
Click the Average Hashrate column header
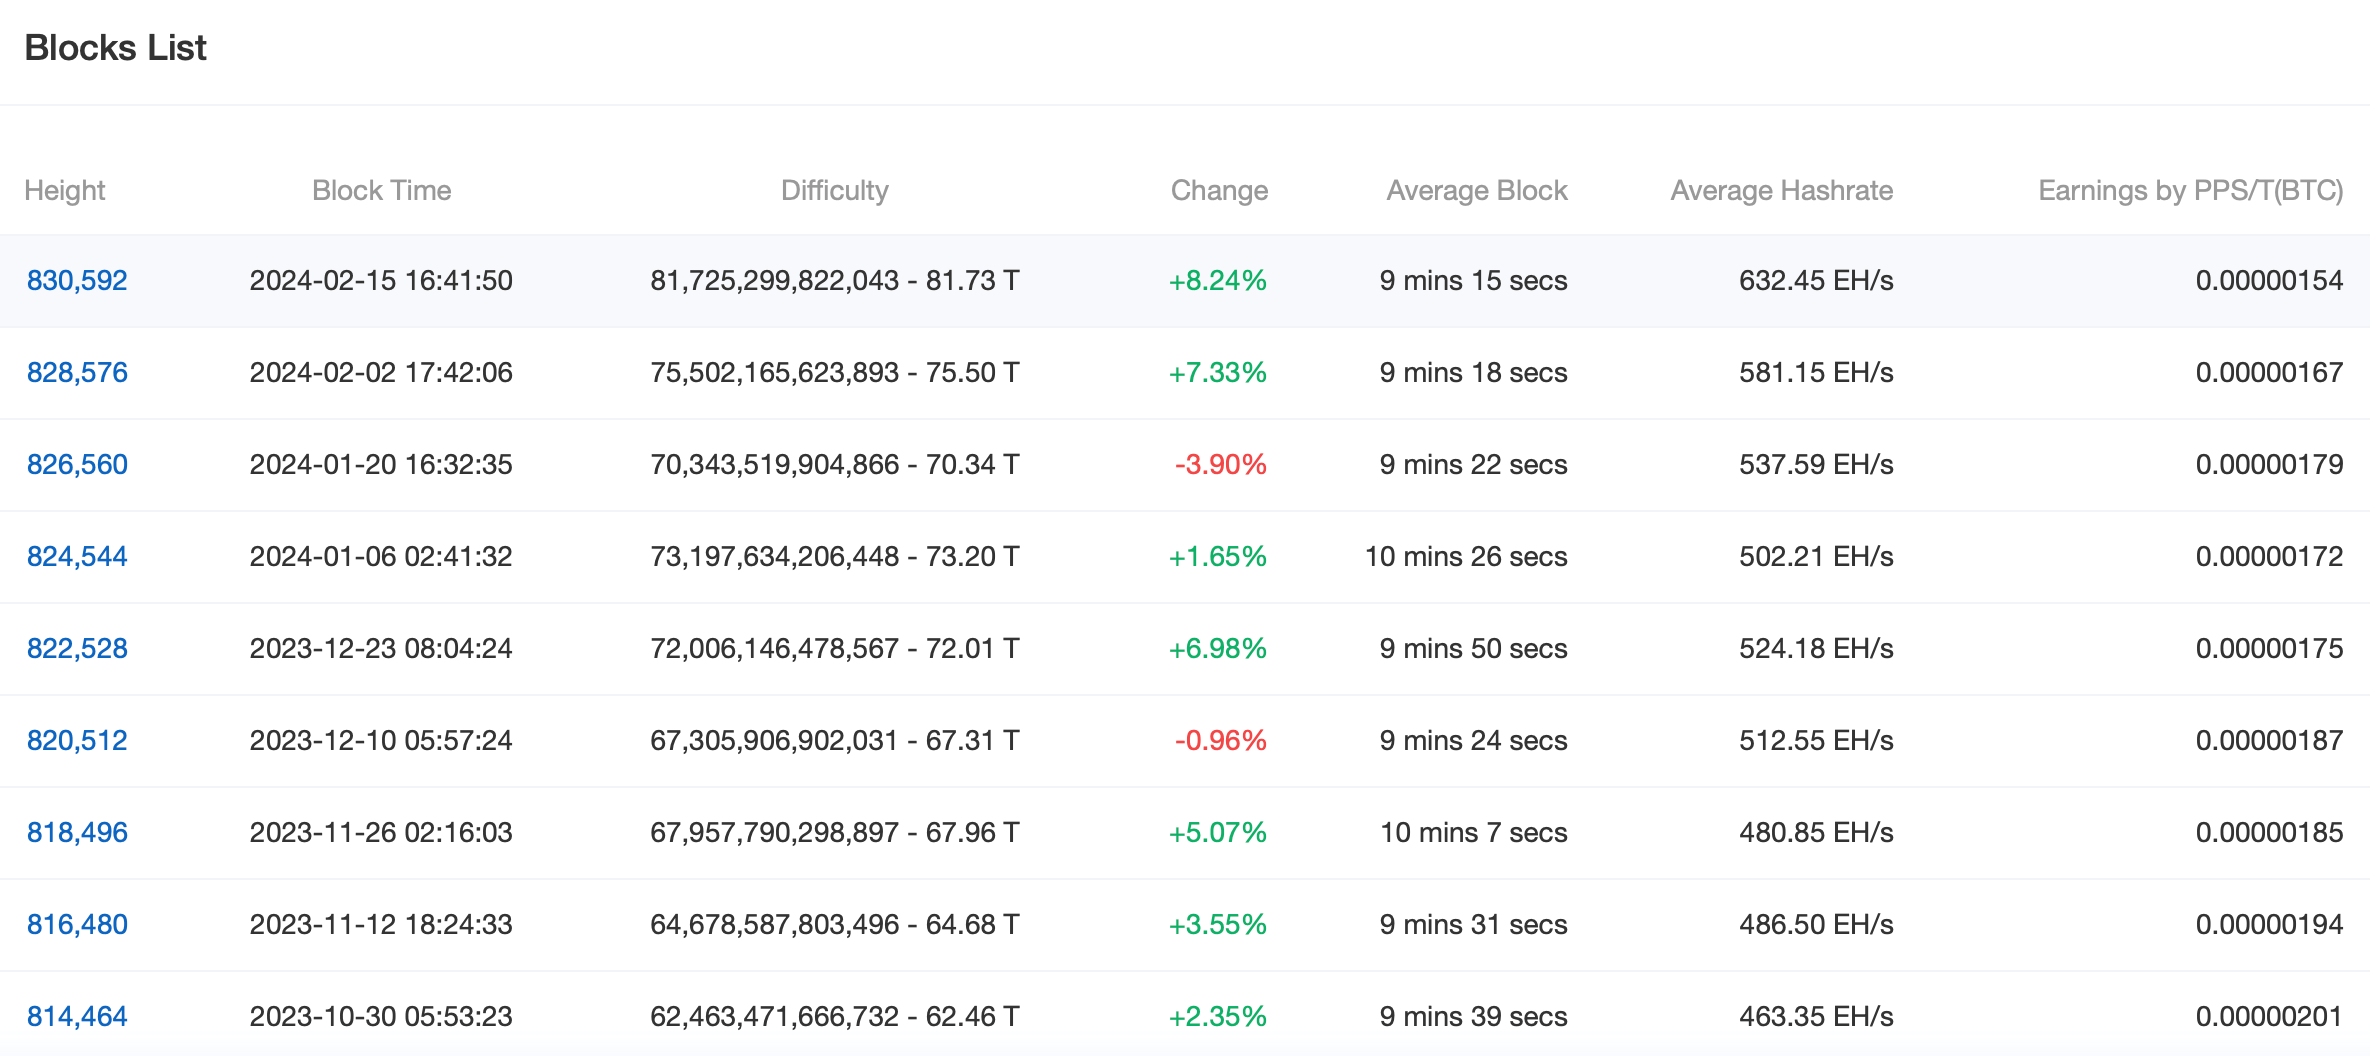tap(1781, 191)
